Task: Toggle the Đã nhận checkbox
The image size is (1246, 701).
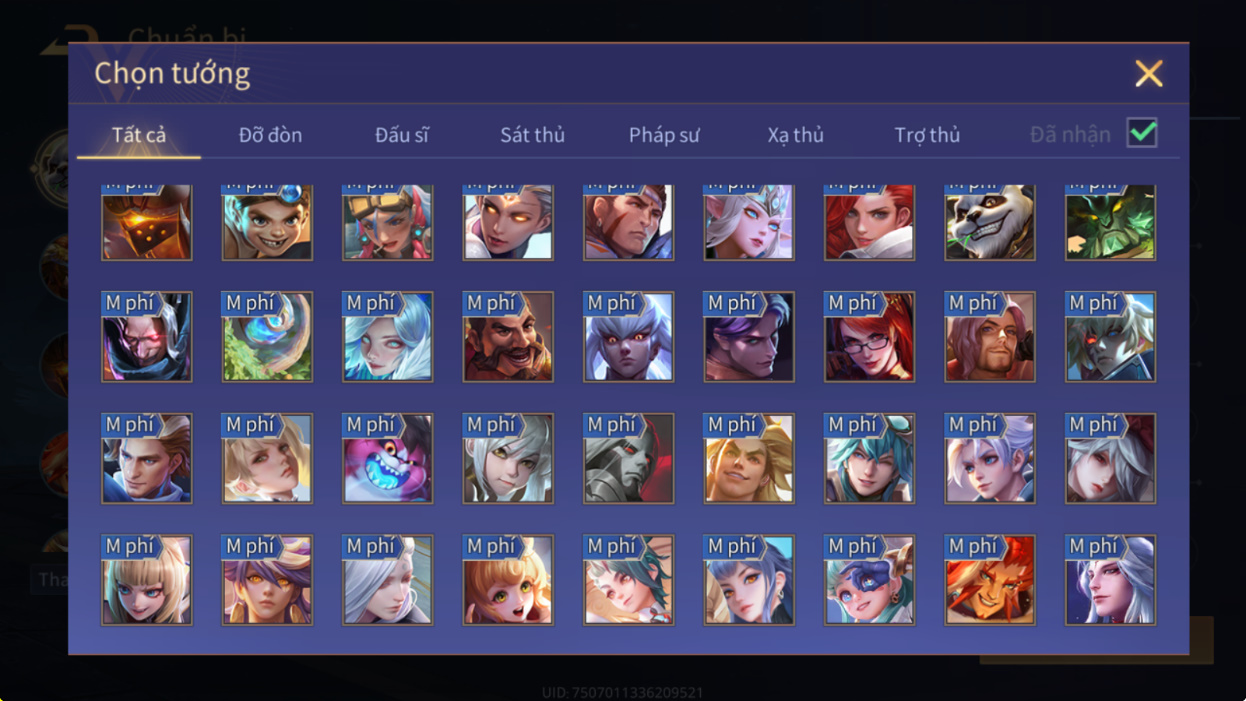Action: point(1141,133)
